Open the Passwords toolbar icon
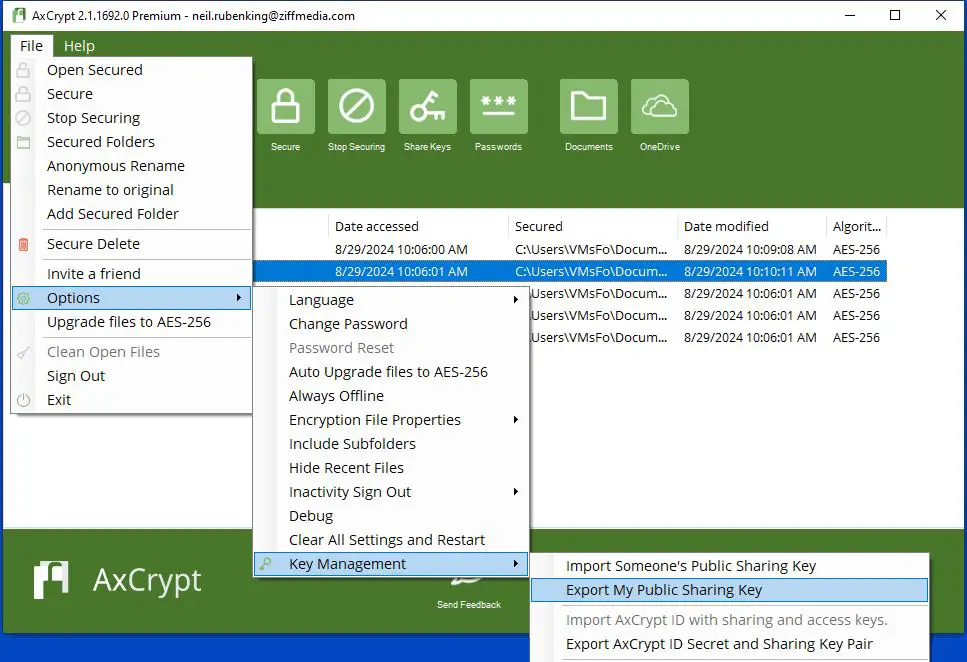 click(x=498, y=106)
